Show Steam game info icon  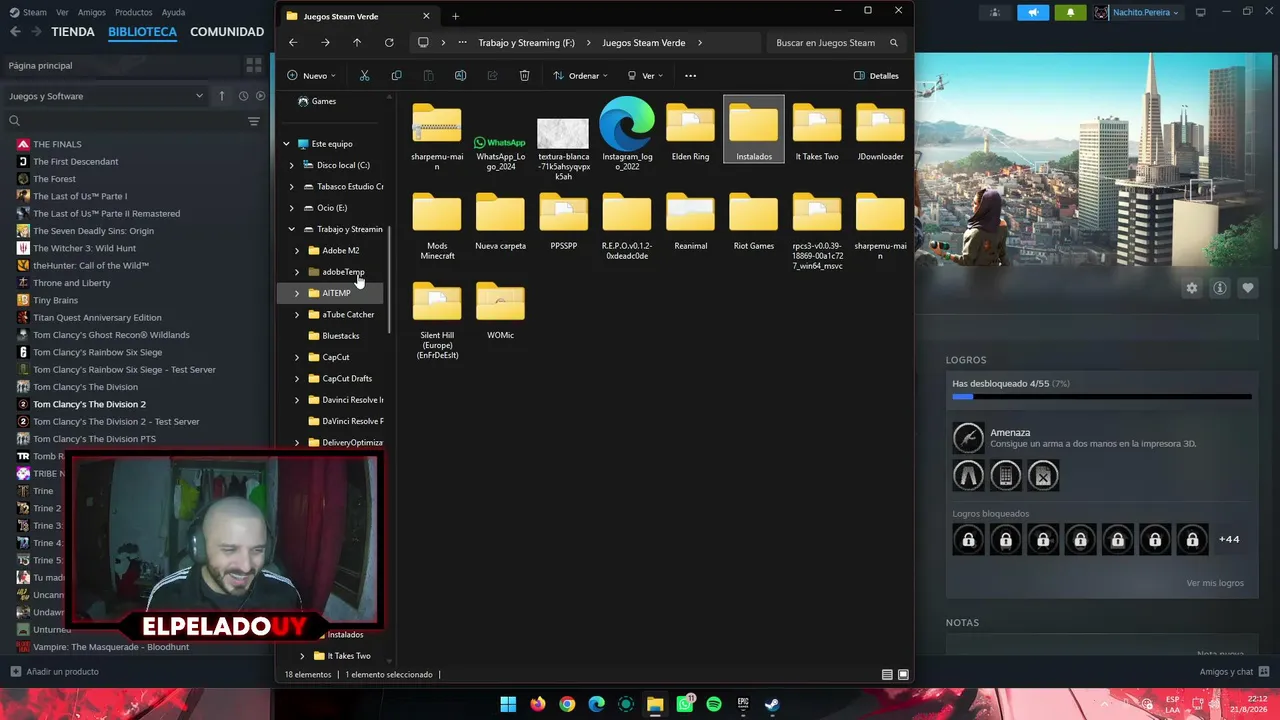pos(1220,288)
